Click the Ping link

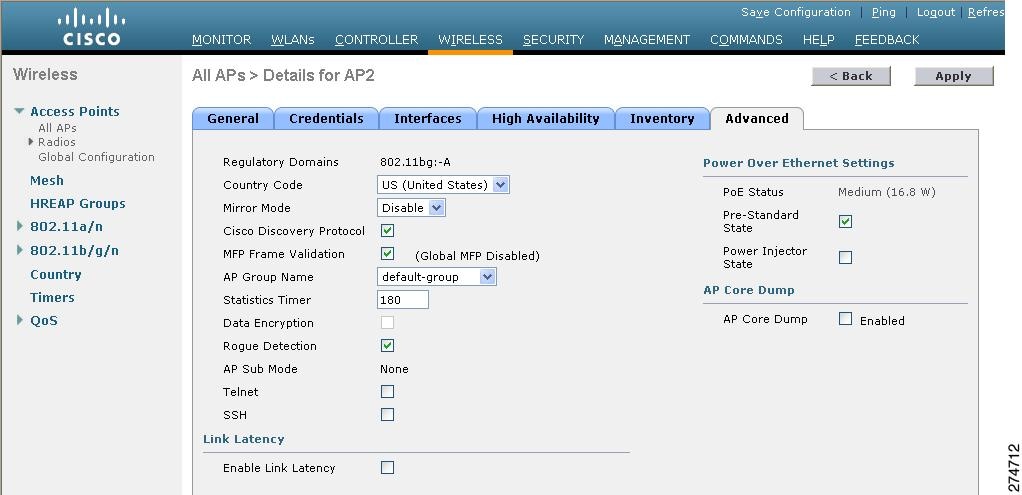(884, 12)
